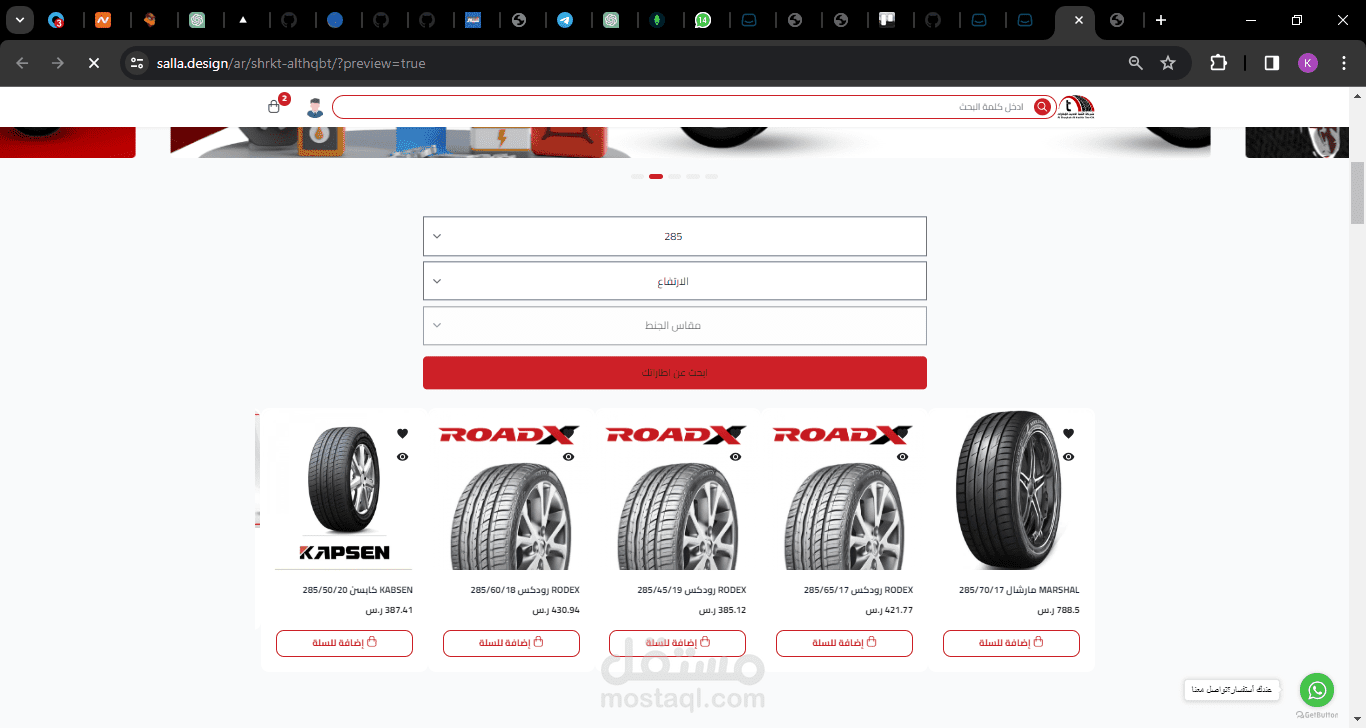Viewport: 1366px width, 728px height.
Task: Bookmark this page with the star icon
Action: 1168,63
